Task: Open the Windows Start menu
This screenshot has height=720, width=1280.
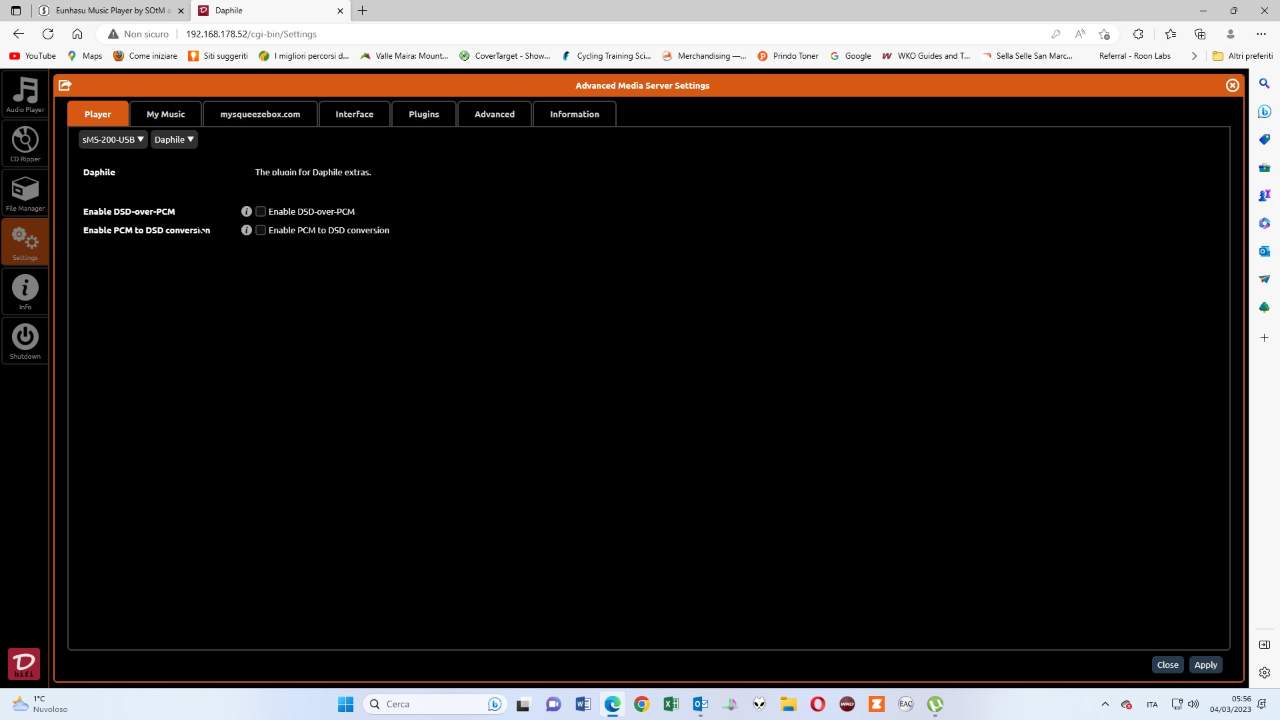Action: pos(345,704)
